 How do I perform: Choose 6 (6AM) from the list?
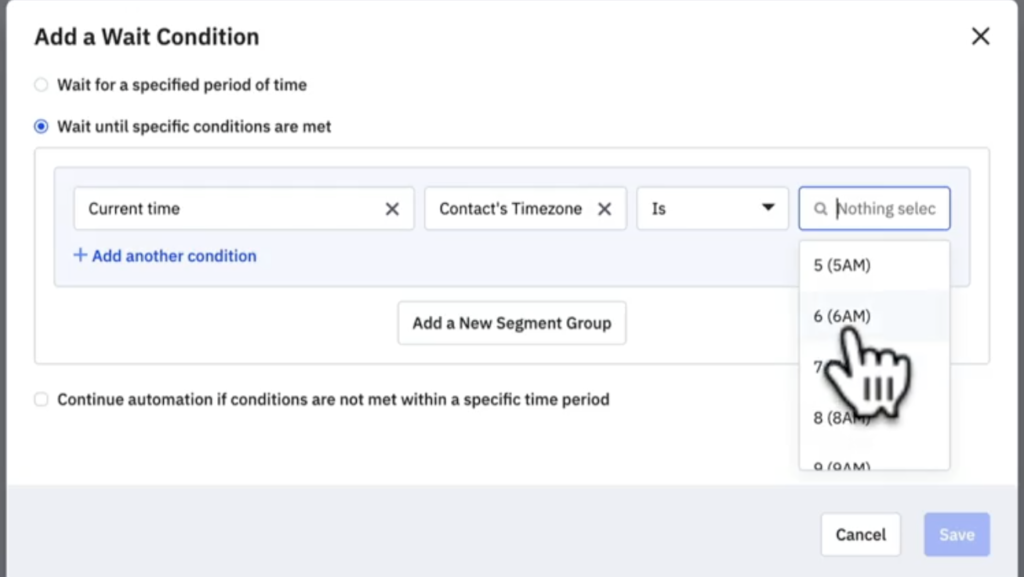click(x=842, y=316)
